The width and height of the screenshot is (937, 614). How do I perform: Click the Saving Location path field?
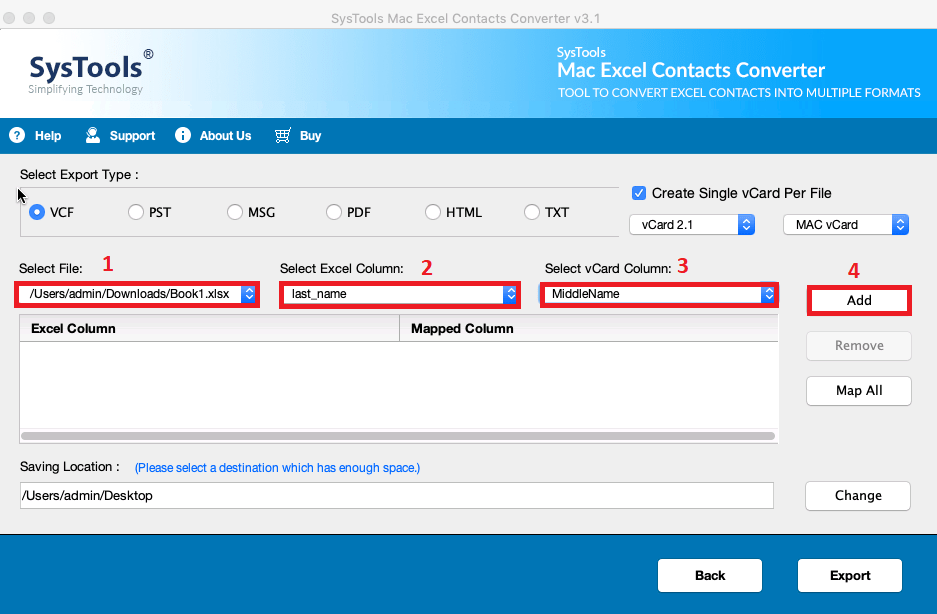pyautogui.click(x=395, y=495)
